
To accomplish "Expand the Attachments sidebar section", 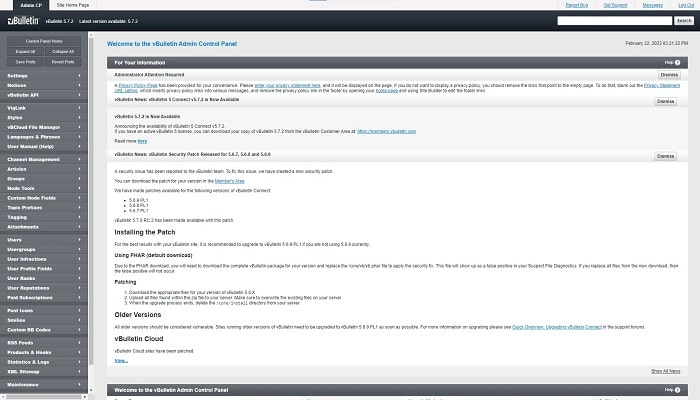I will coord(44,227).
